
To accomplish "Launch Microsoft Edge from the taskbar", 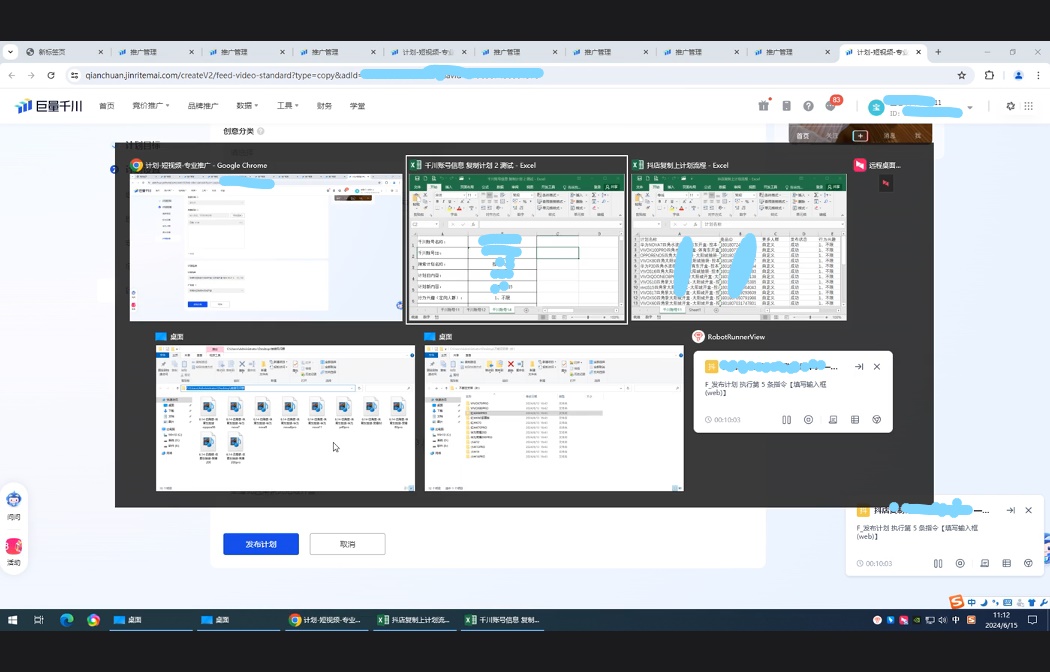I will pyautogui.click(x=66, y=620).
